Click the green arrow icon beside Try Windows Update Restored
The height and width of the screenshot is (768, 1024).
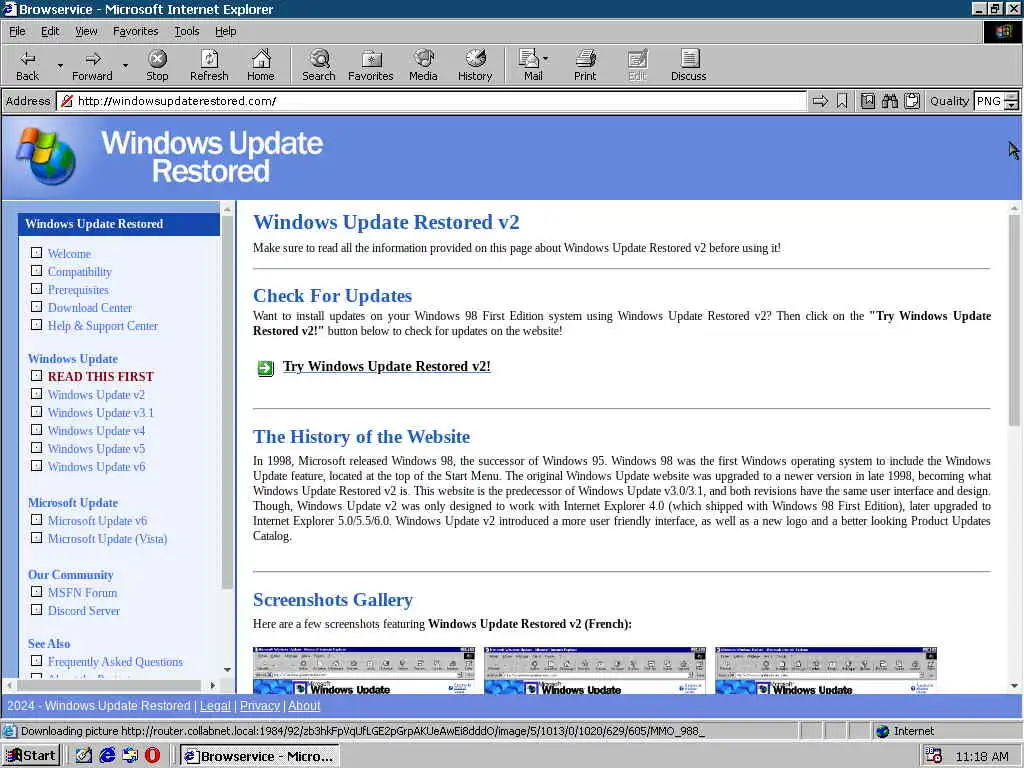[265, 368]
